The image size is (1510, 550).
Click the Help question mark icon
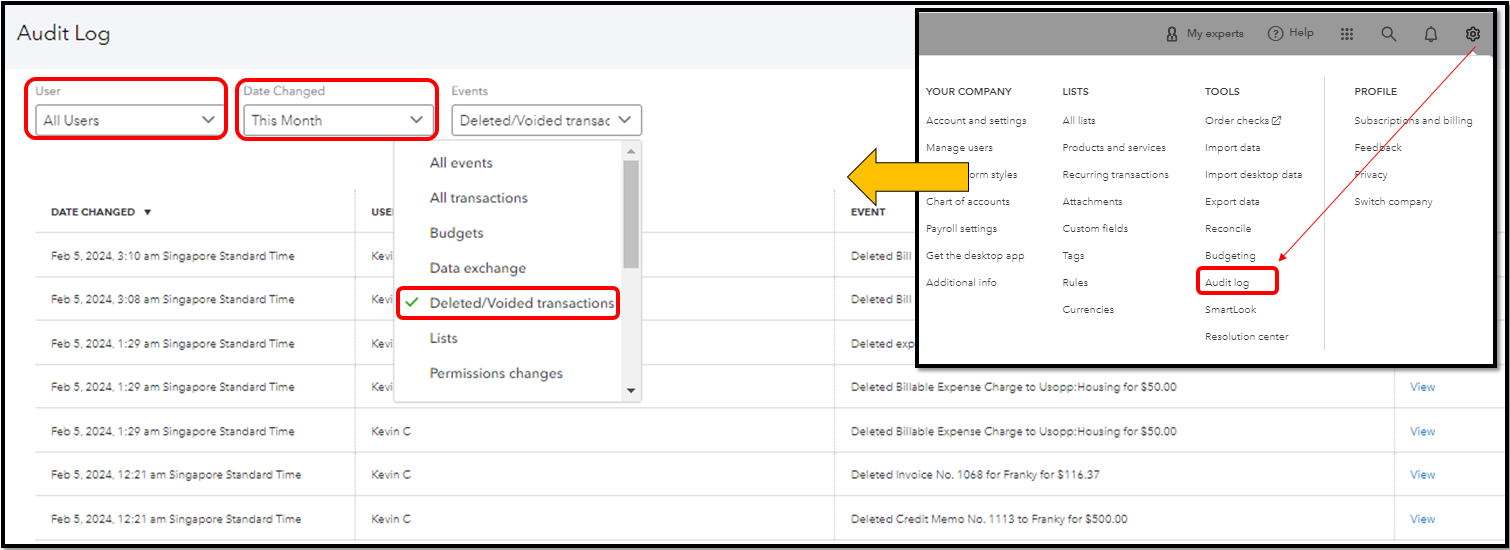[1275, 34]
